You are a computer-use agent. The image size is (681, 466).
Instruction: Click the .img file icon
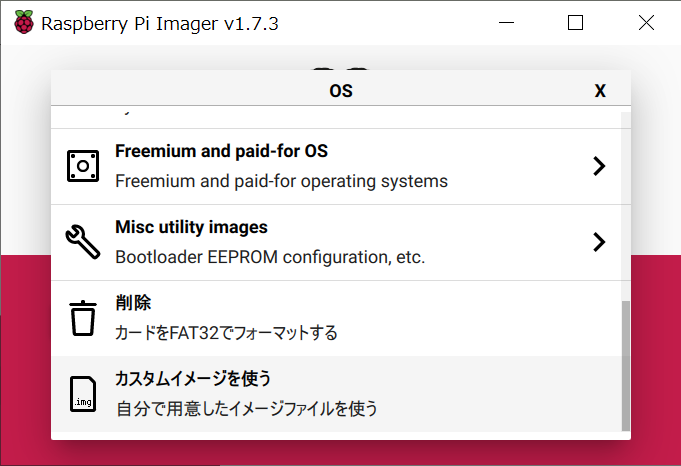pos(83,394)
